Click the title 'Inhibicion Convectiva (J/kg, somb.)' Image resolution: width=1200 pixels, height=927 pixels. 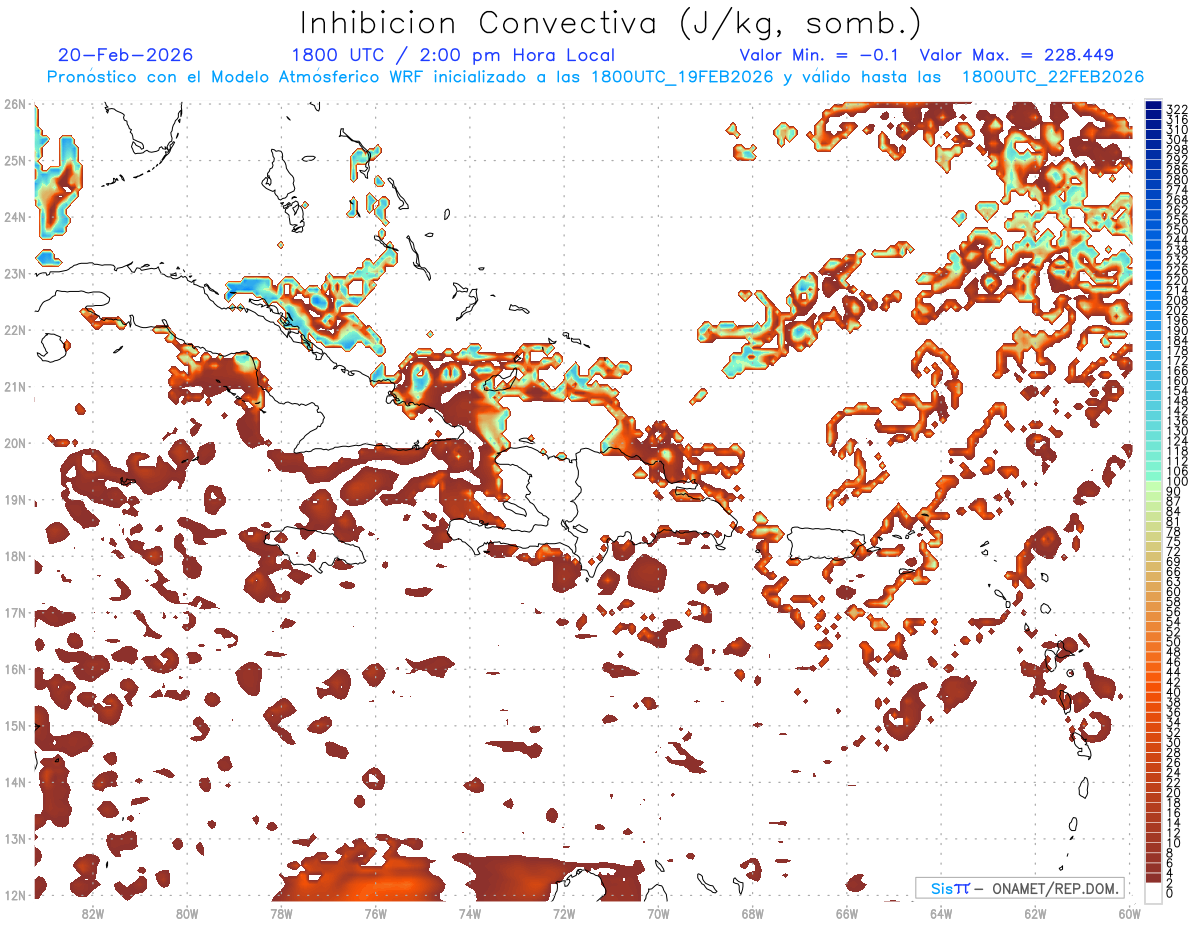click(611, 24)
